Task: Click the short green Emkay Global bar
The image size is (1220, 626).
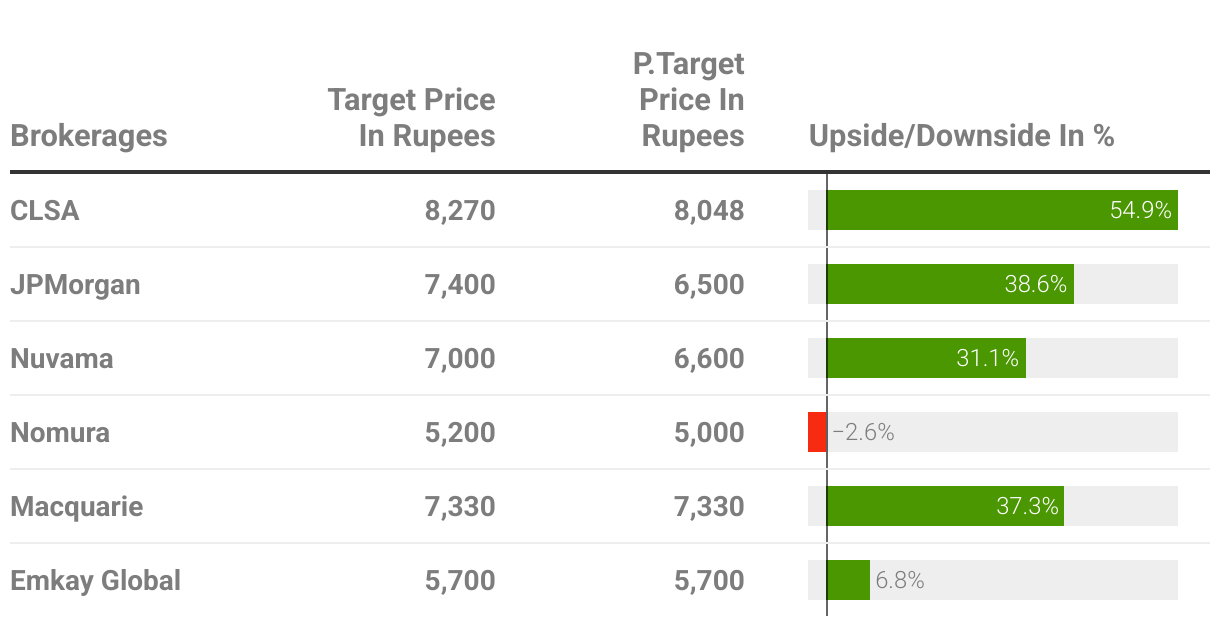Action: [x=849, y=581]
